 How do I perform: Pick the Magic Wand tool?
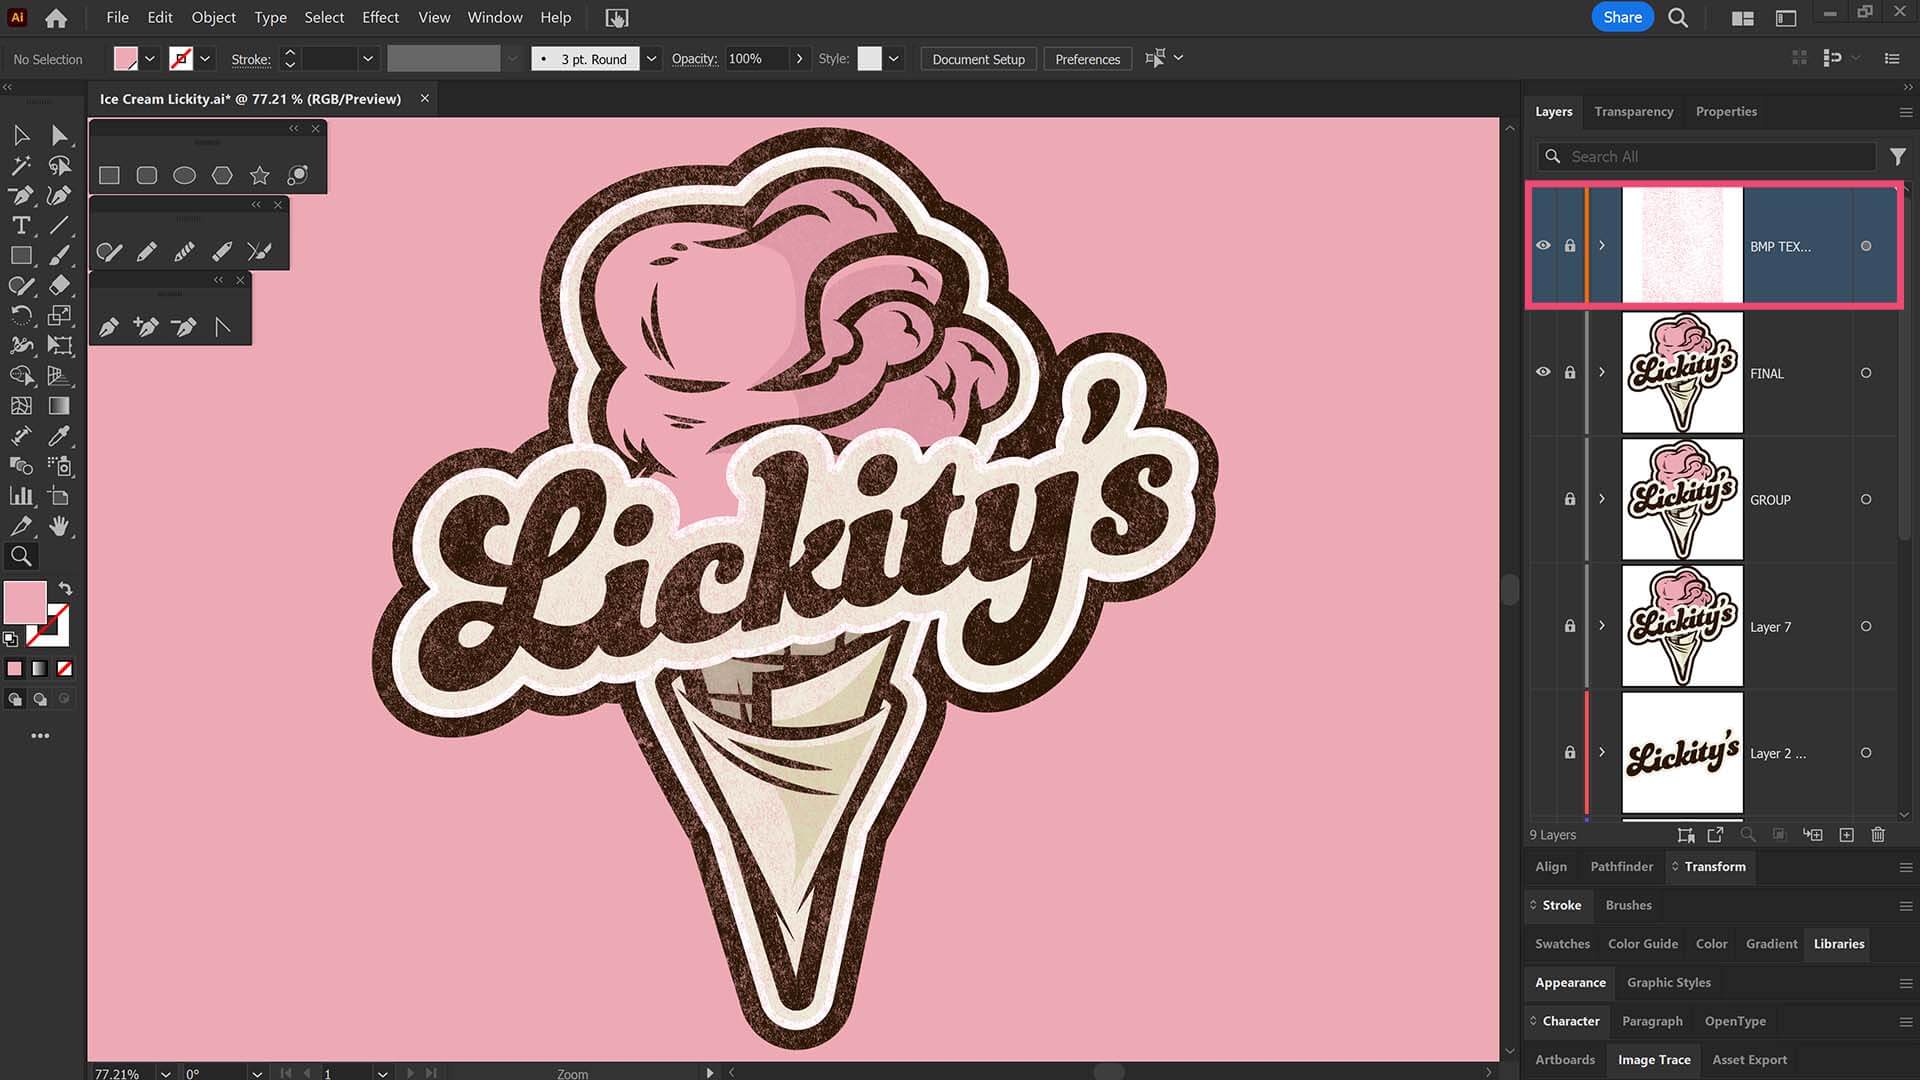coord(20,165)
